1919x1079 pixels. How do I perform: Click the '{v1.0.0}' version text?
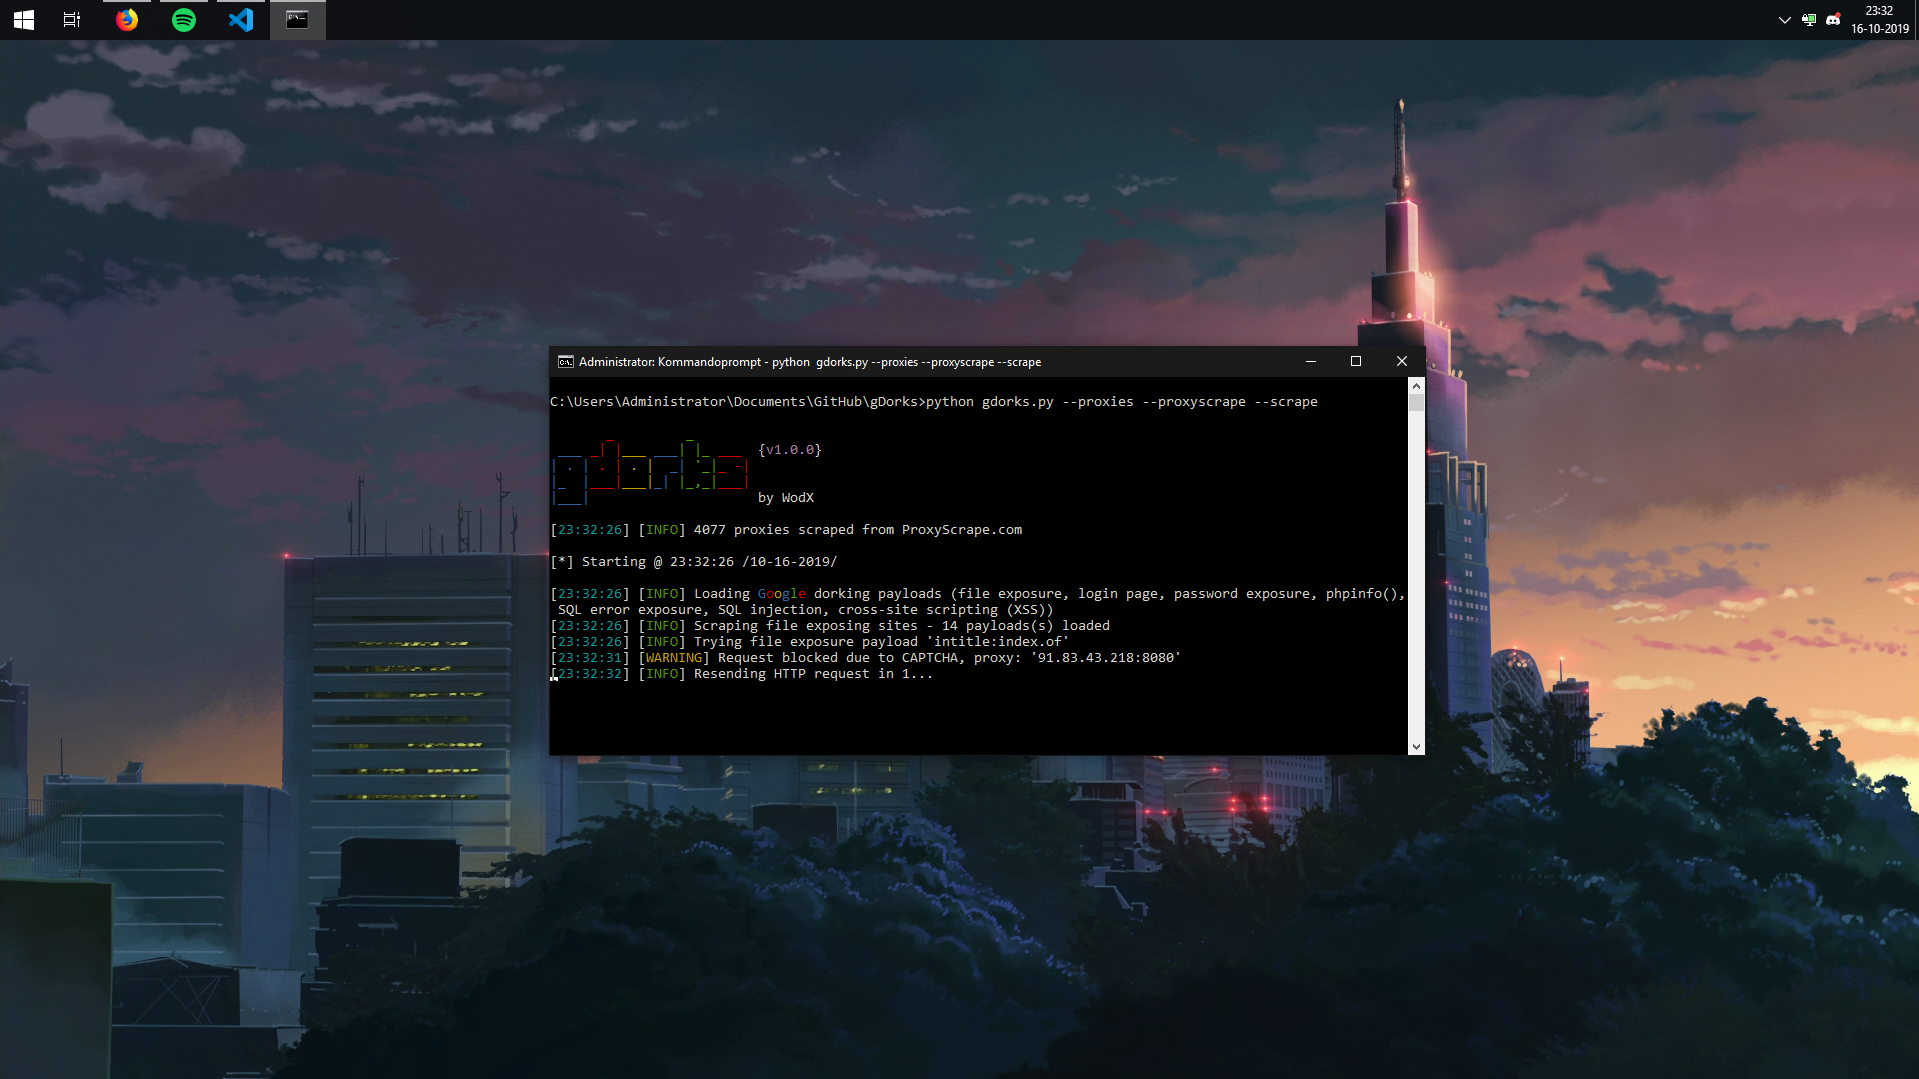pyautogui.click(x=790, y=450)
